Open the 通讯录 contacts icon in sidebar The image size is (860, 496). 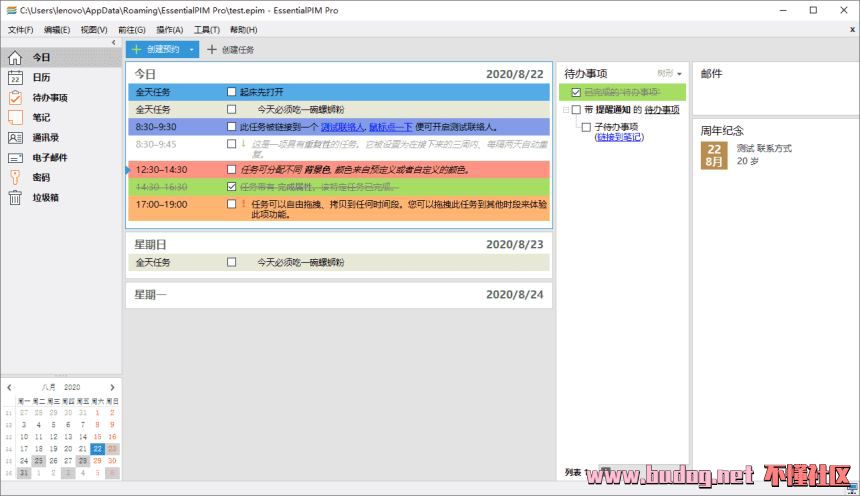(x=15, y=138)
